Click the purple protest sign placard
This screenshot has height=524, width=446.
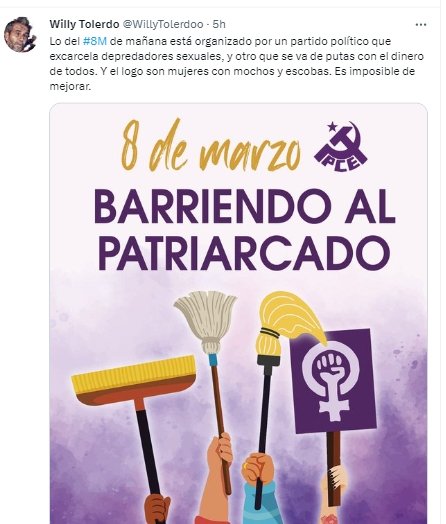pyautogui.click(x=333, y=381)
